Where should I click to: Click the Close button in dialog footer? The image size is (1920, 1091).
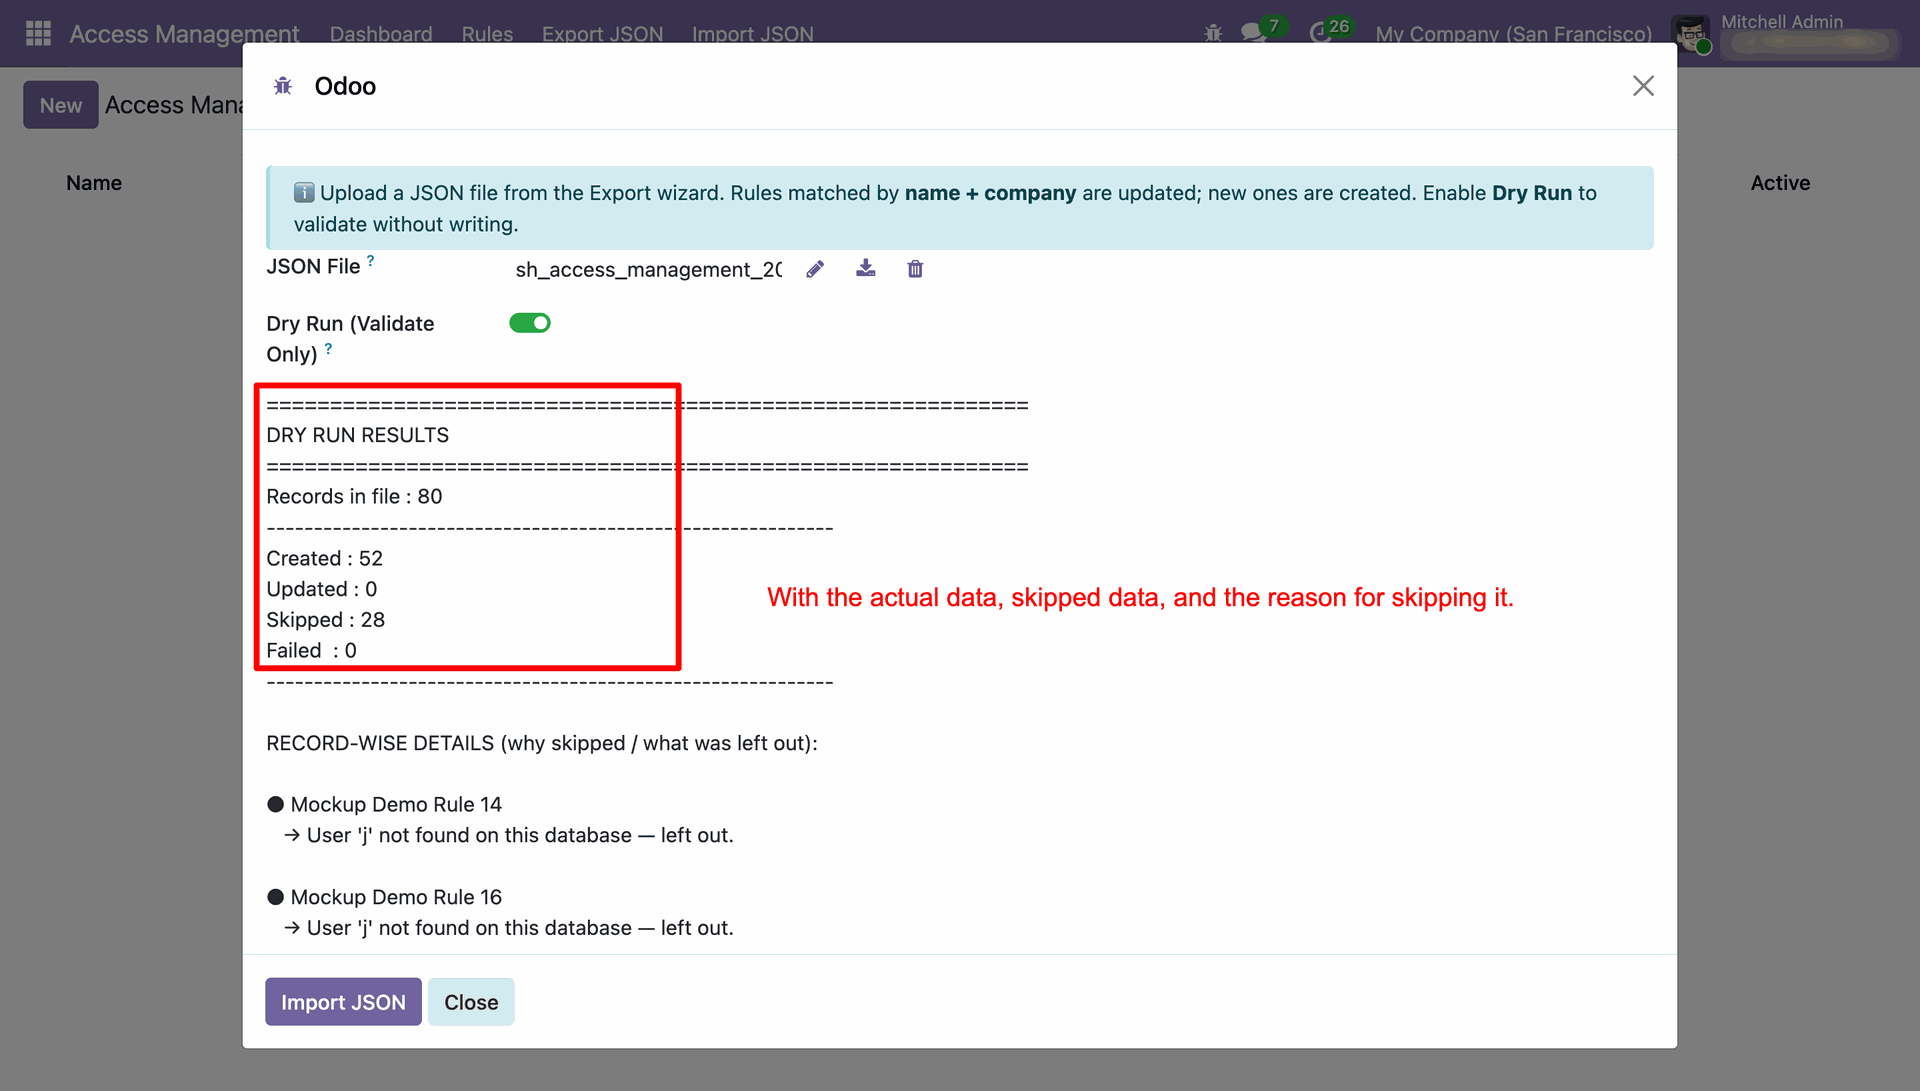tap(471, 1002)
